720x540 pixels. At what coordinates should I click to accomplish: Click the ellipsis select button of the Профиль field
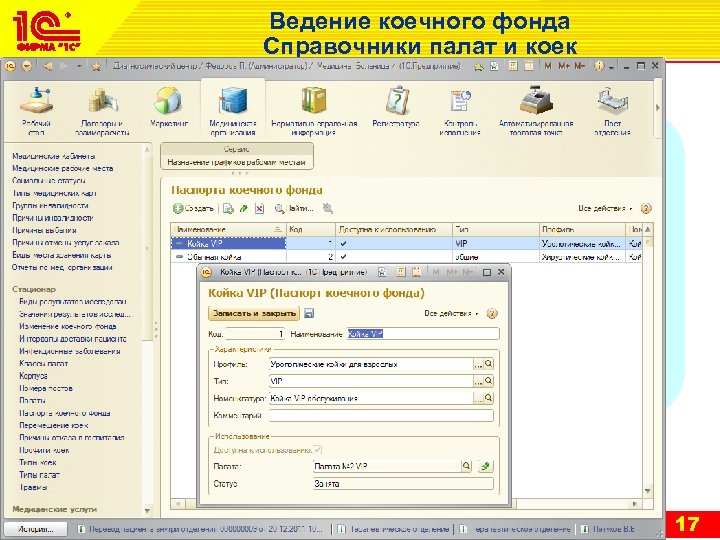click(478, 364)
